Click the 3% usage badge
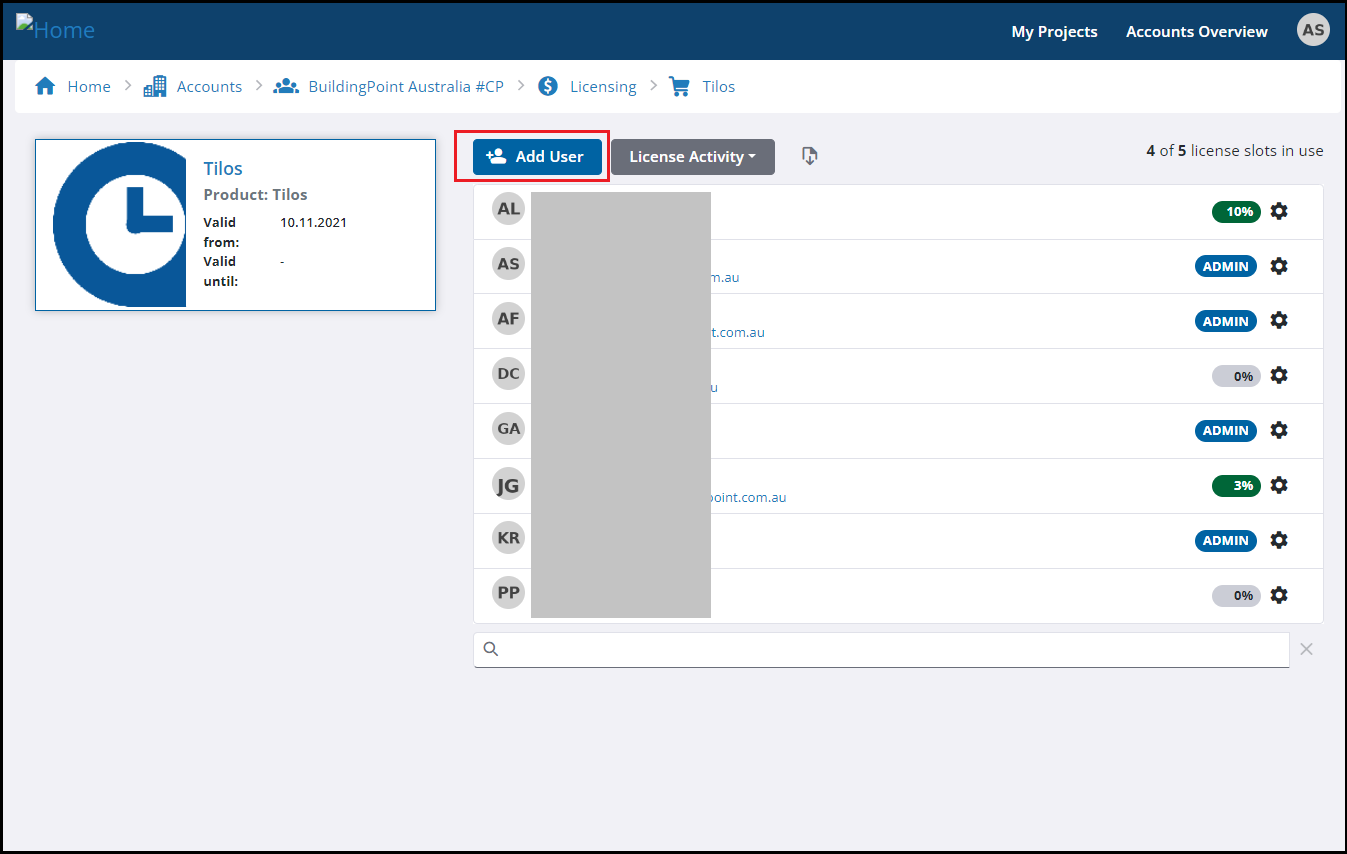Image resolution: width=1347 pixels, height=854 pixels. point(1236,486)
